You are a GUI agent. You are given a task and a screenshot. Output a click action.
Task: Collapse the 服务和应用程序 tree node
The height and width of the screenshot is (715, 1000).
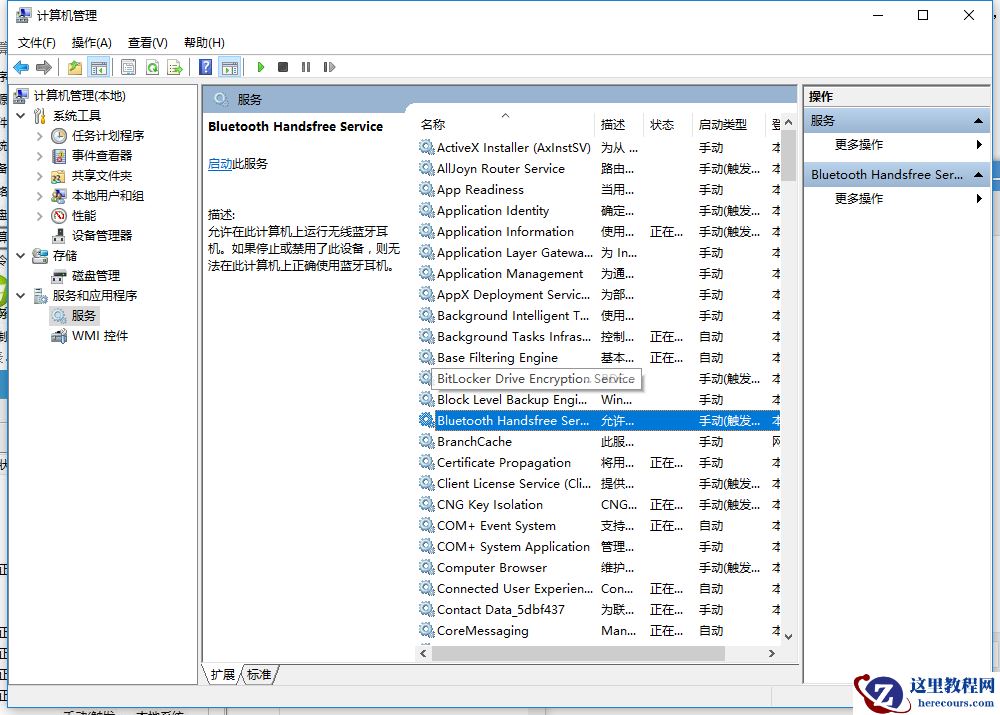point(21,296)
